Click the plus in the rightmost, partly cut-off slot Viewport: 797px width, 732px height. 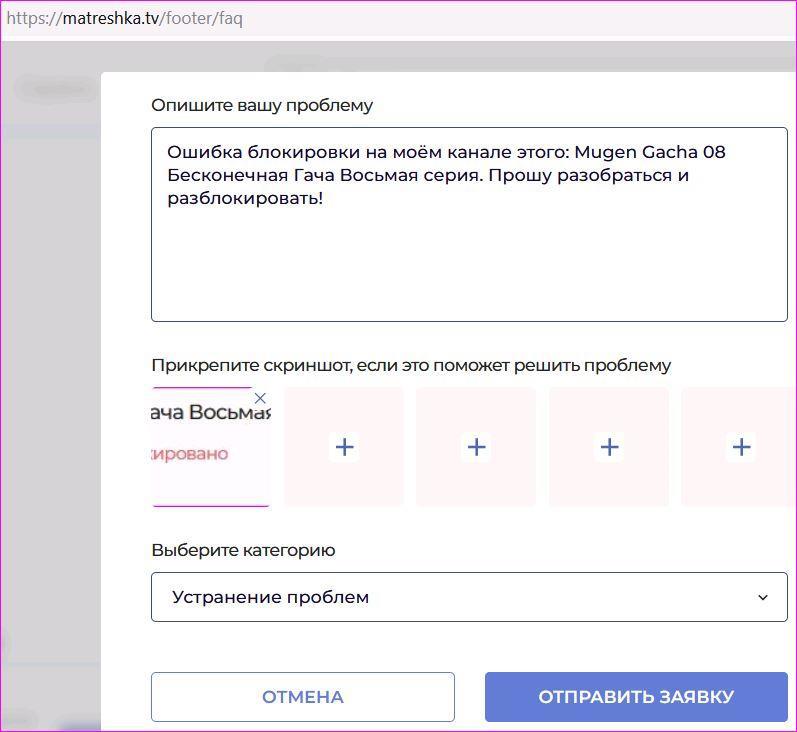point(741,447)
